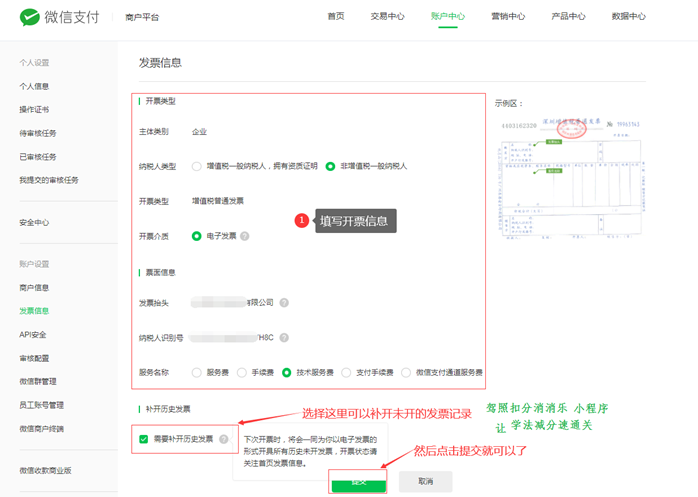Viewport: 698px width, 497px height.
Task: Choose 电子发票 as invoice medium
Action: coord(197,236)
